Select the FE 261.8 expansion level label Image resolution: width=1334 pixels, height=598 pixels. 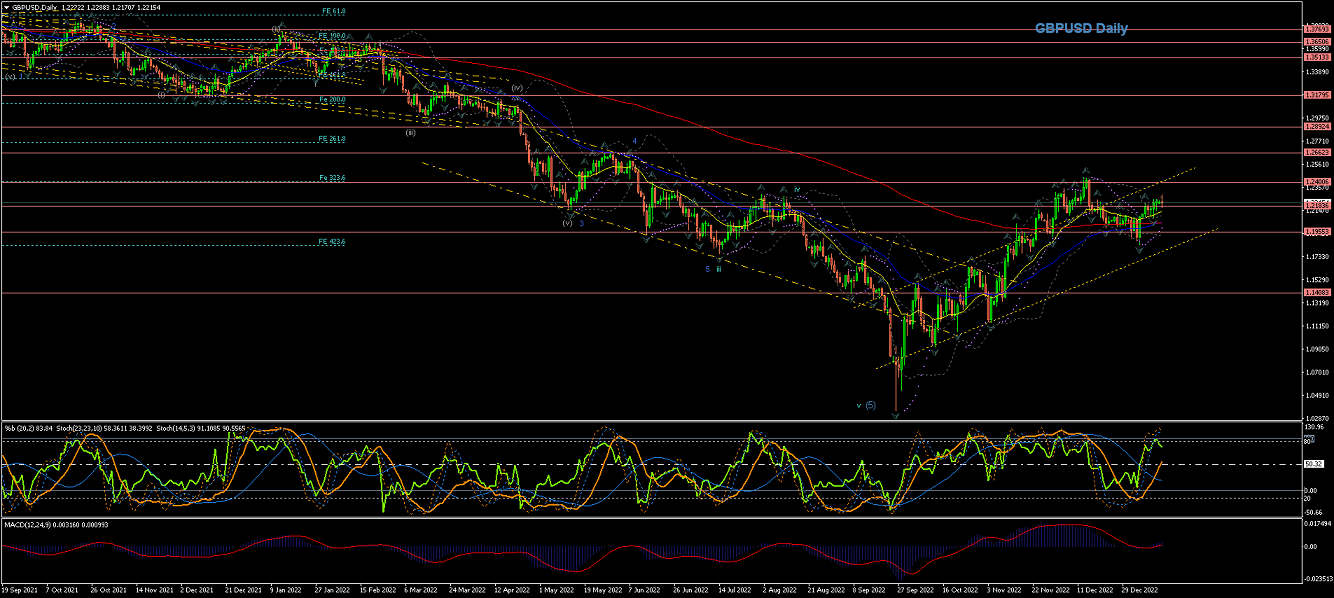[x=331, y=139]
